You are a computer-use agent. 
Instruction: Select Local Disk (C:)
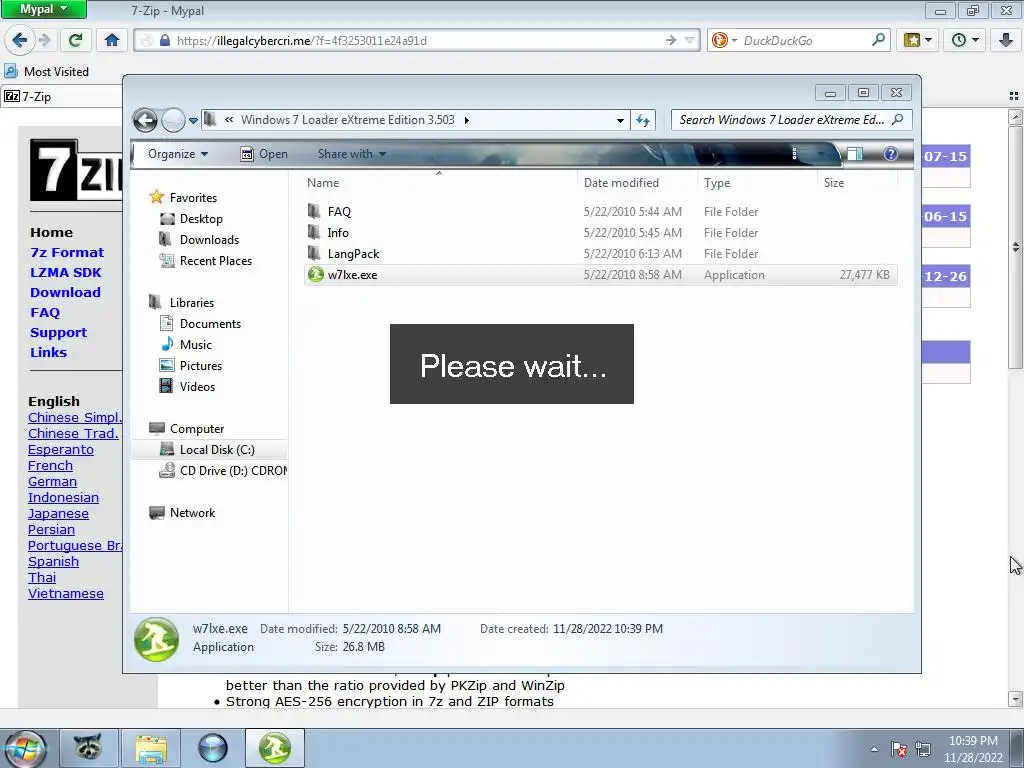point(209,449)
